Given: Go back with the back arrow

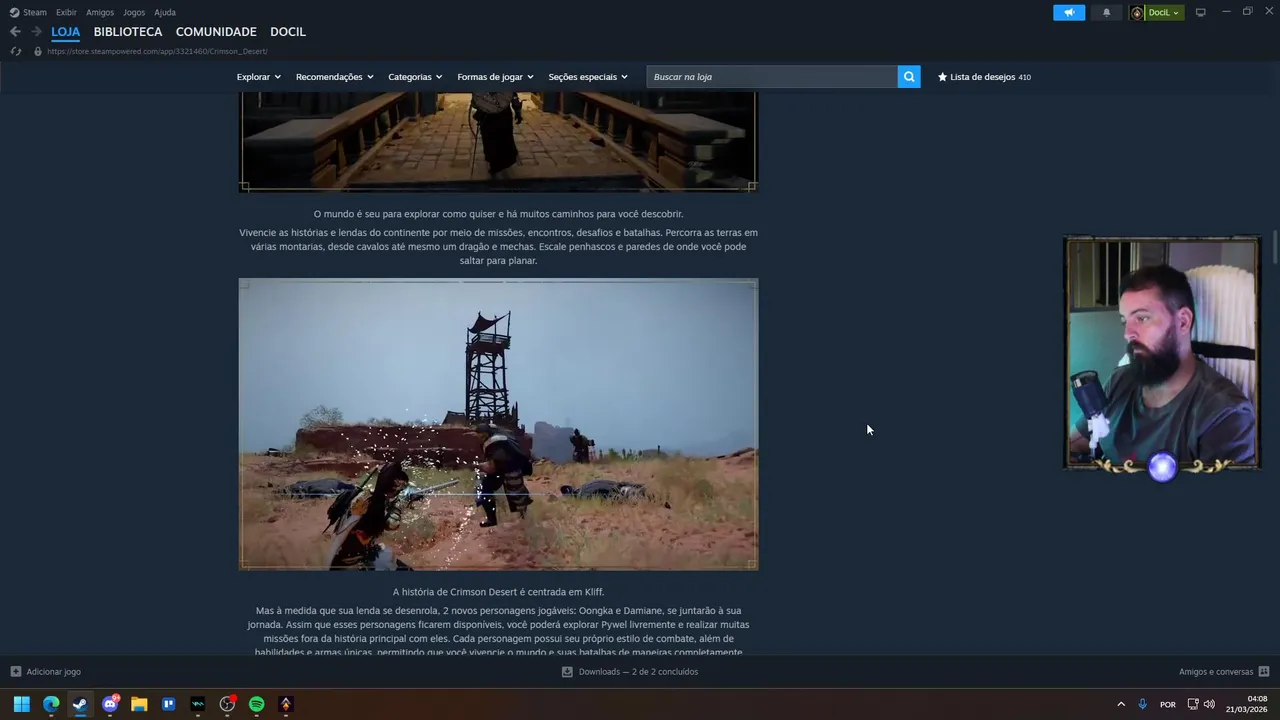Looking at the screenshot, I should pos(15,32).
